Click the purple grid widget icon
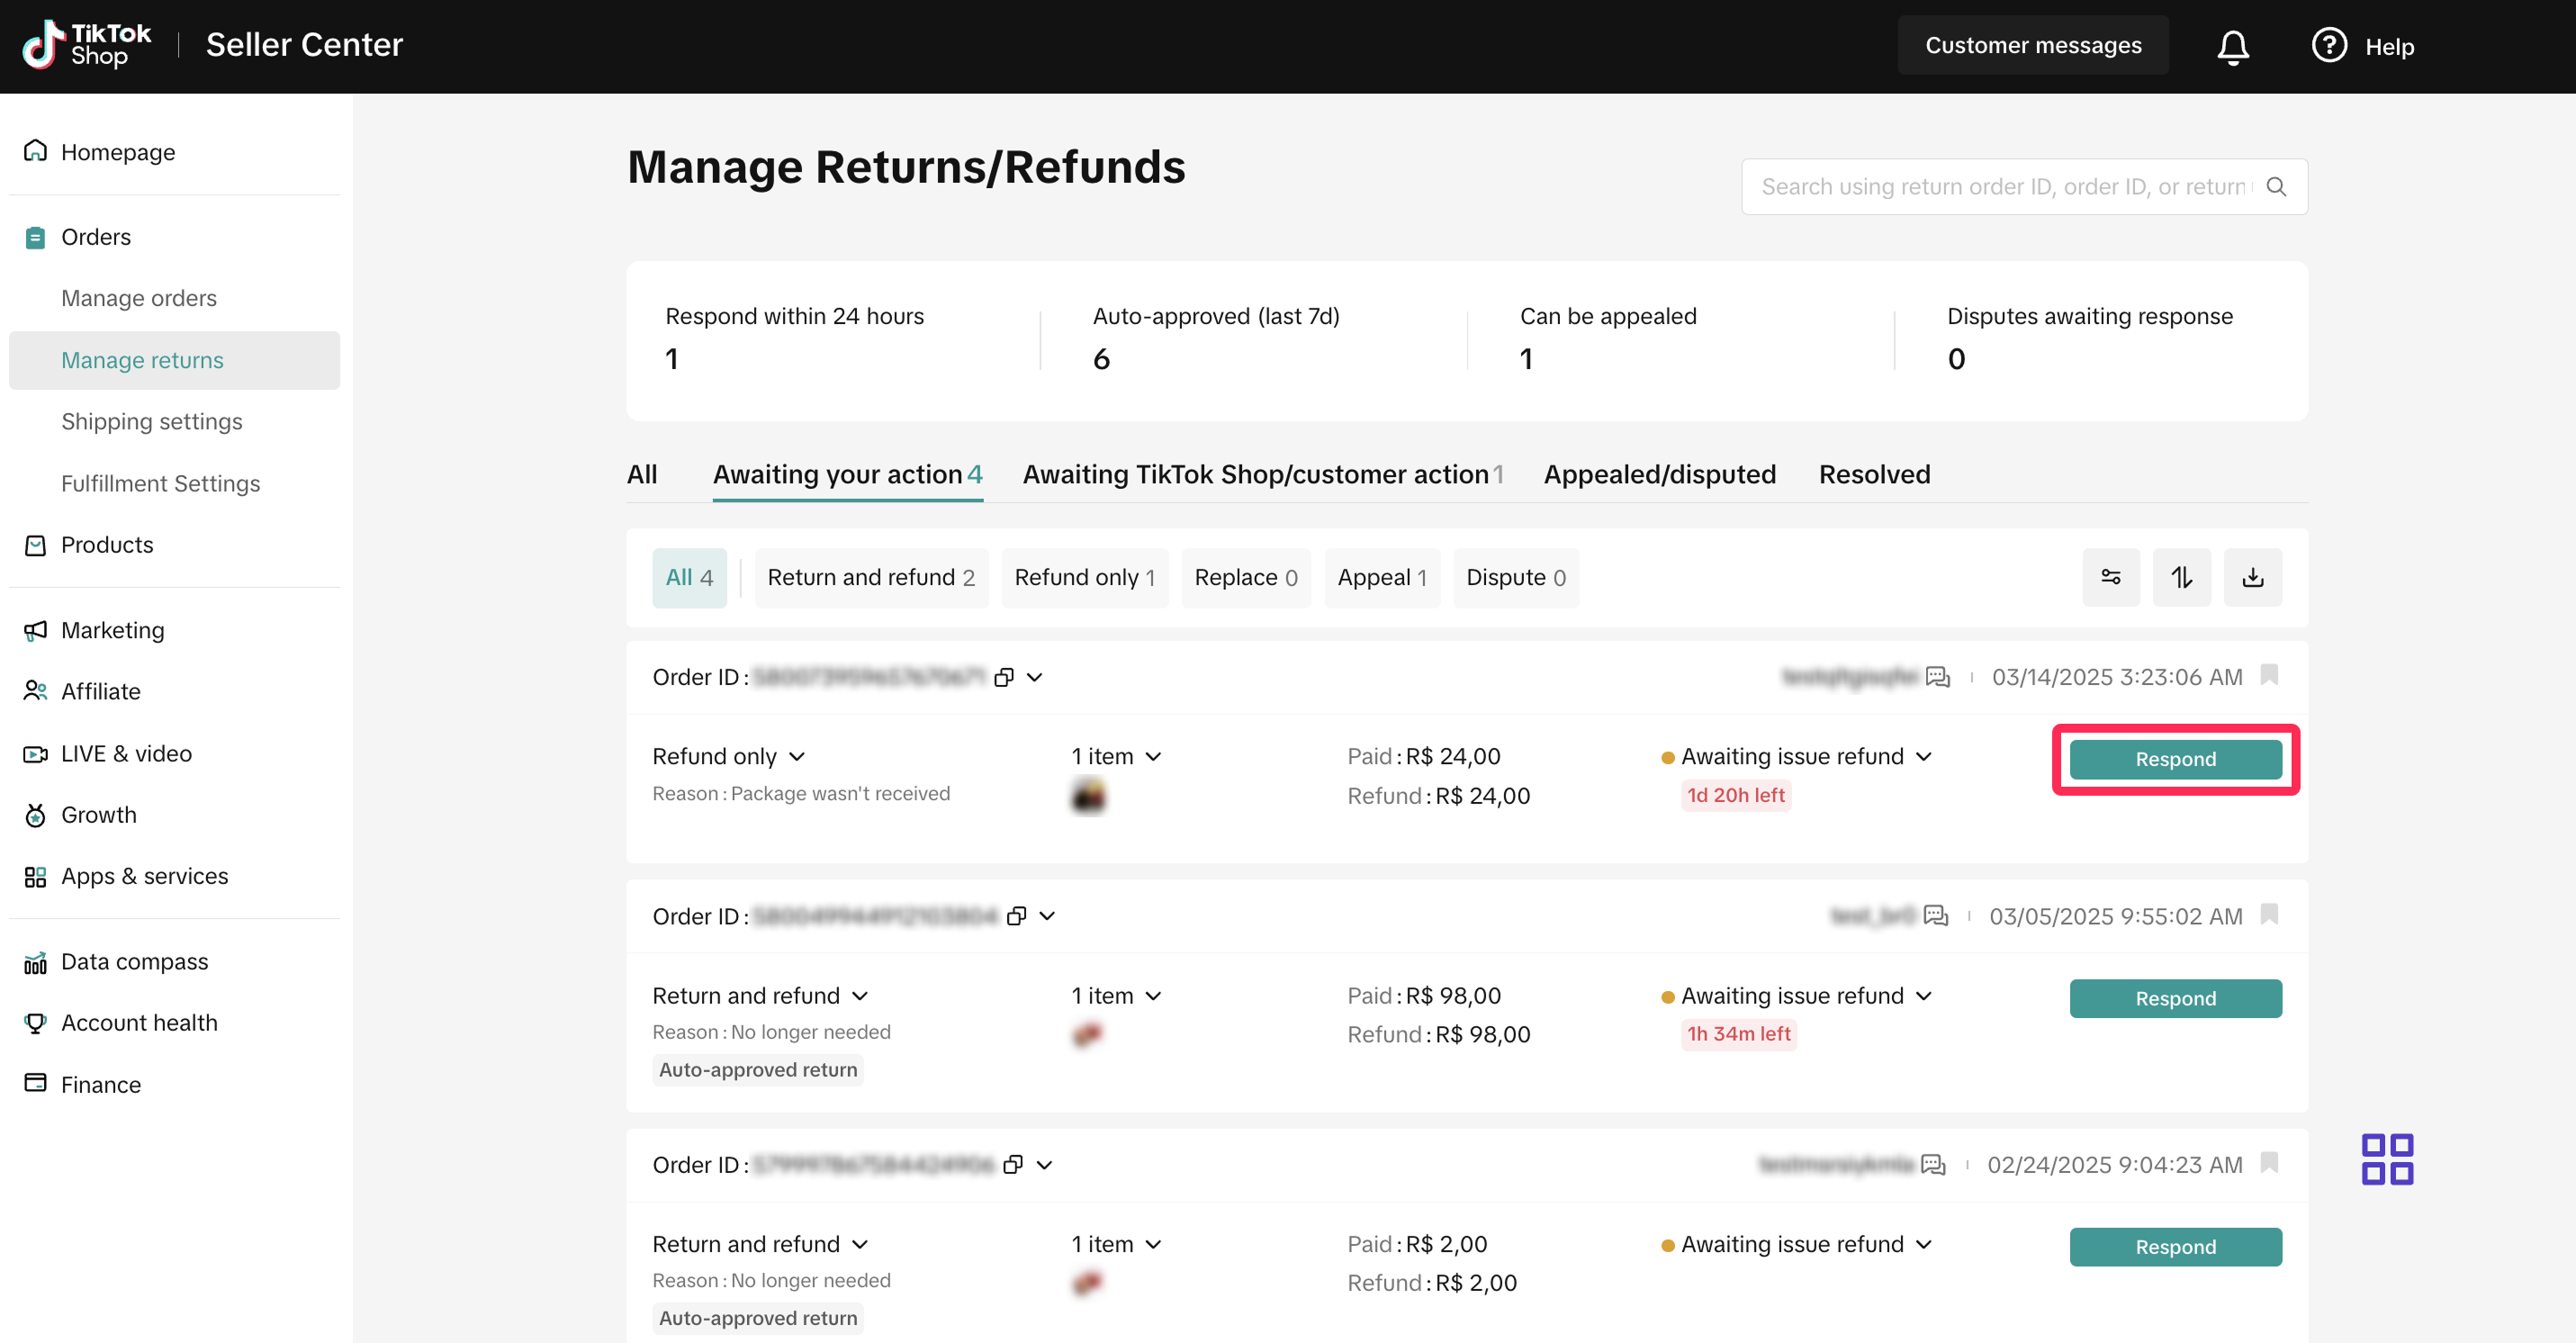2576x1343 pixels. [2387, 1159]
